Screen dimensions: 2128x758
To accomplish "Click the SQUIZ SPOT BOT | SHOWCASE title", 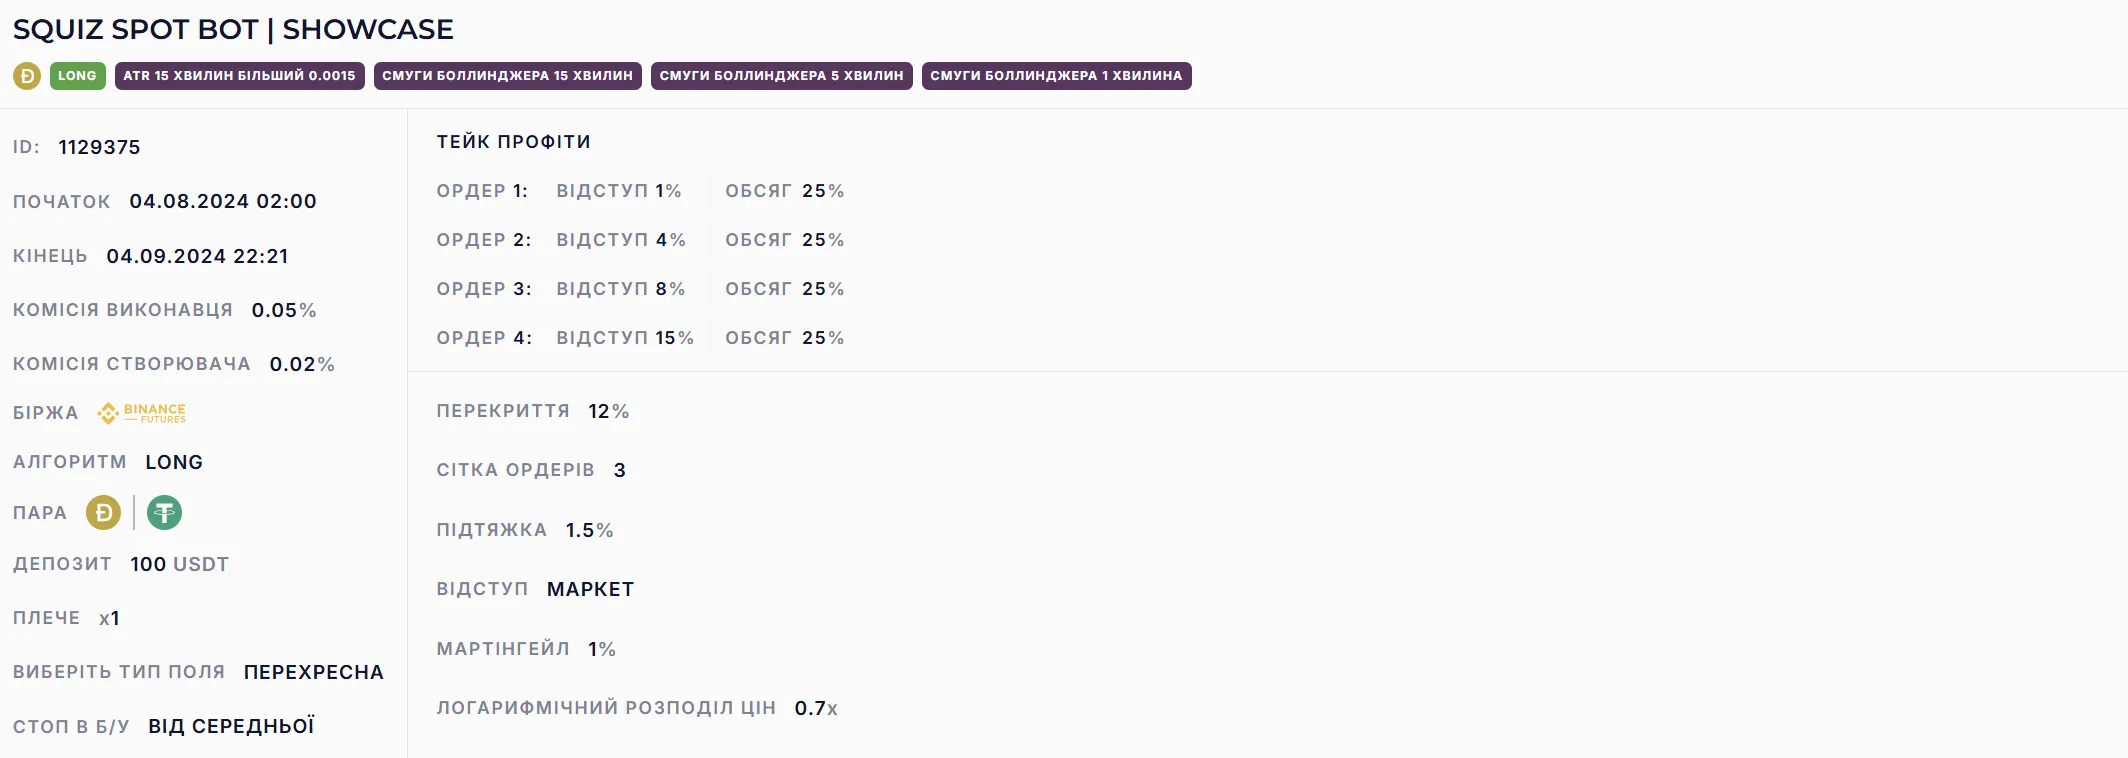I will [233, 29].
